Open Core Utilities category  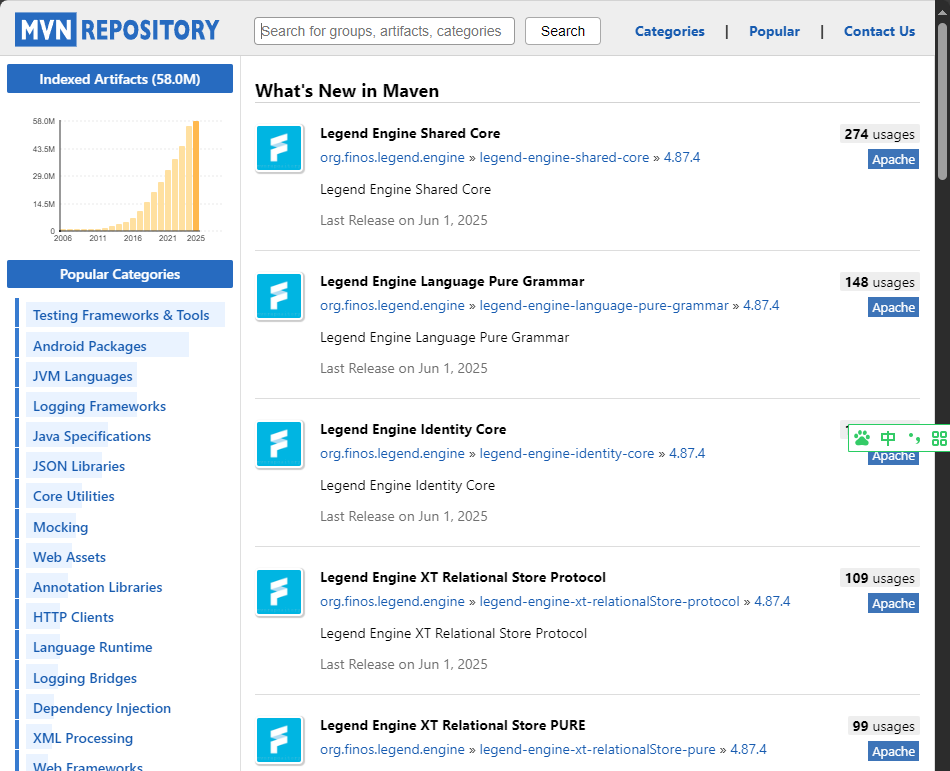point(73,496)
